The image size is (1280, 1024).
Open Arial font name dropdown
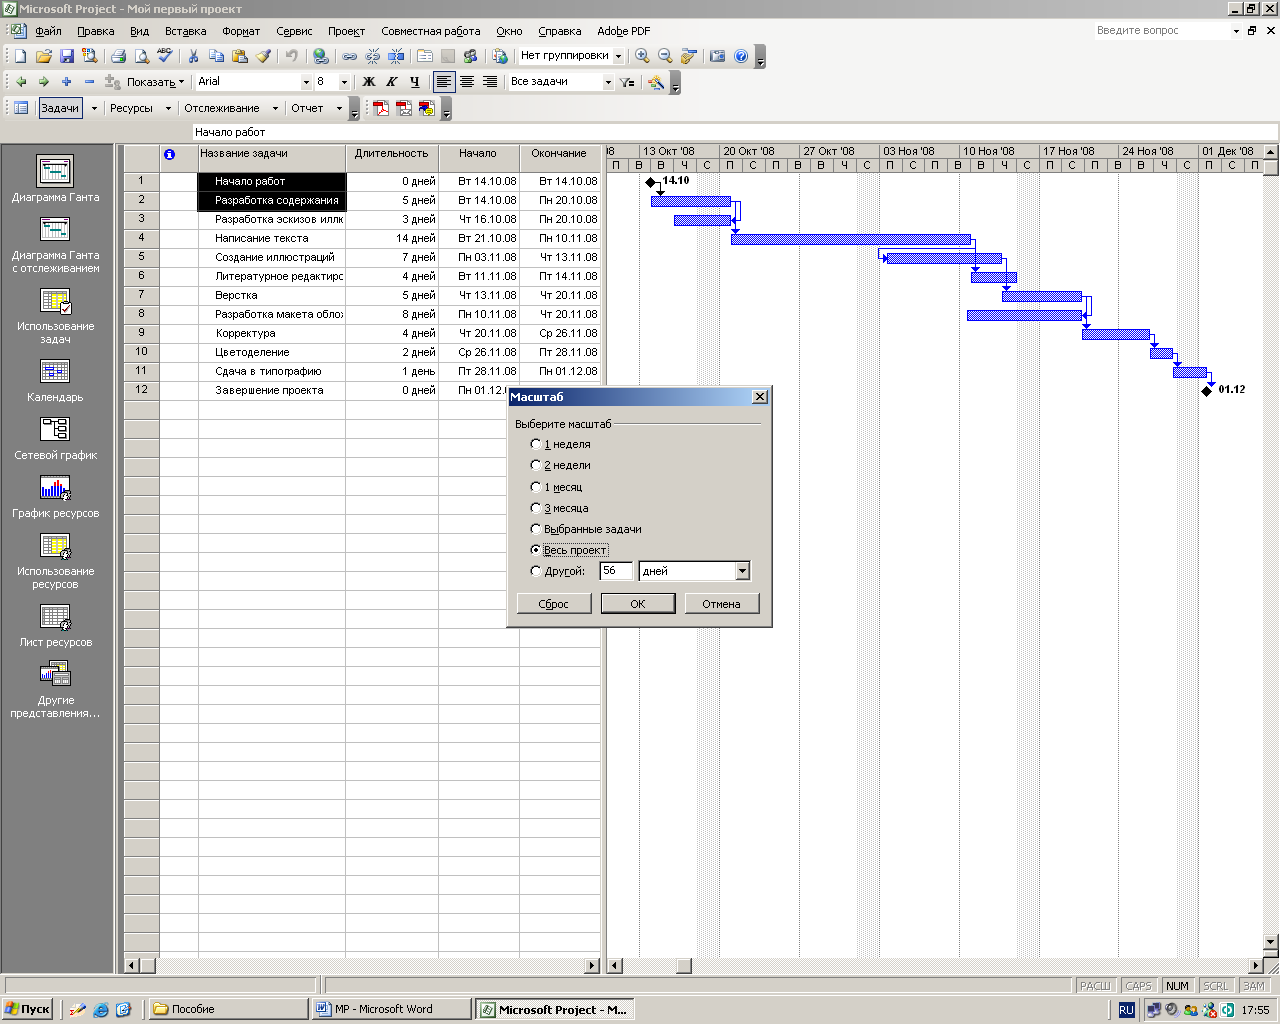pos(306,82)
